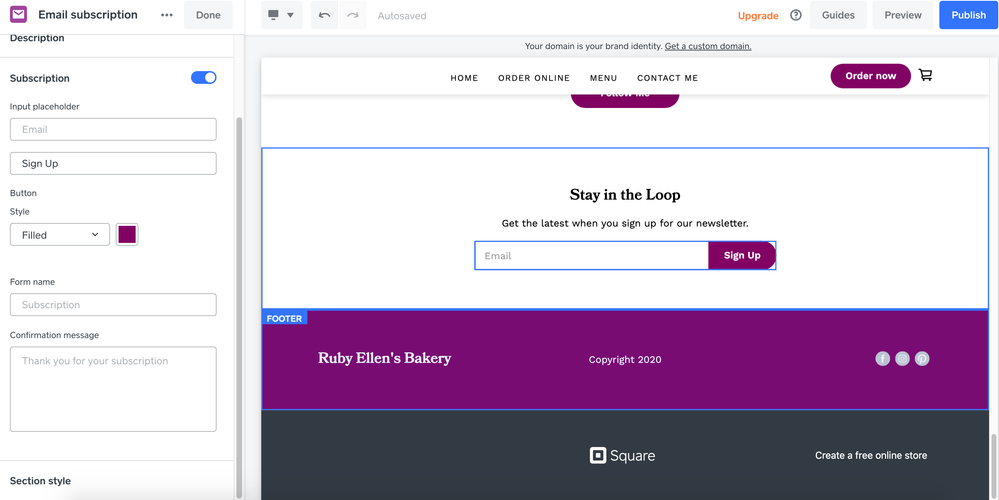This screenshot has height=500, width=999.
Task: Open the Preview button
Action: point(903,15)
